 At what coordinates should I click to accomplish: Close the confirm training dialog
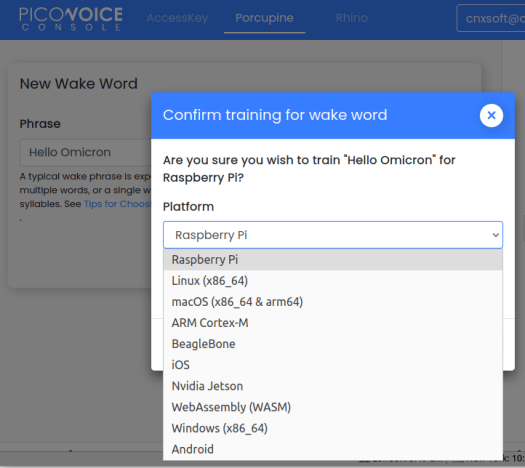tap(491, 115)
